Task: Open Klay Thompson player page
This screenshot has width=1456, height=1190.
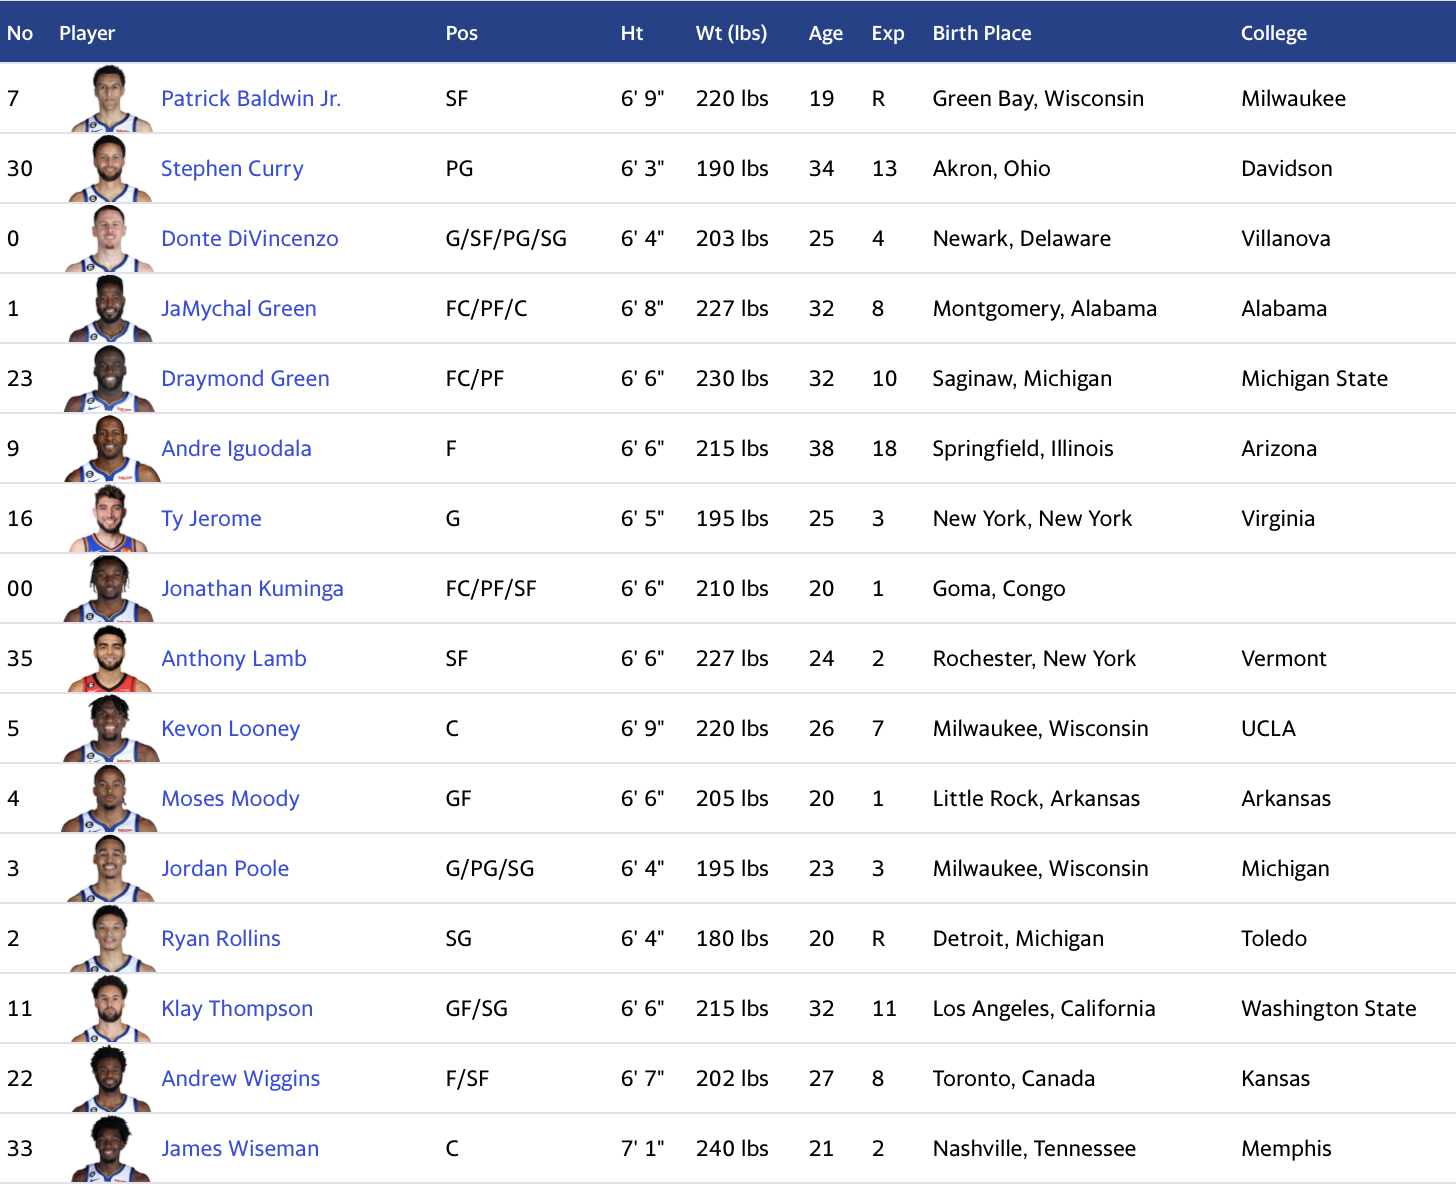Action: coord(237,1008)
